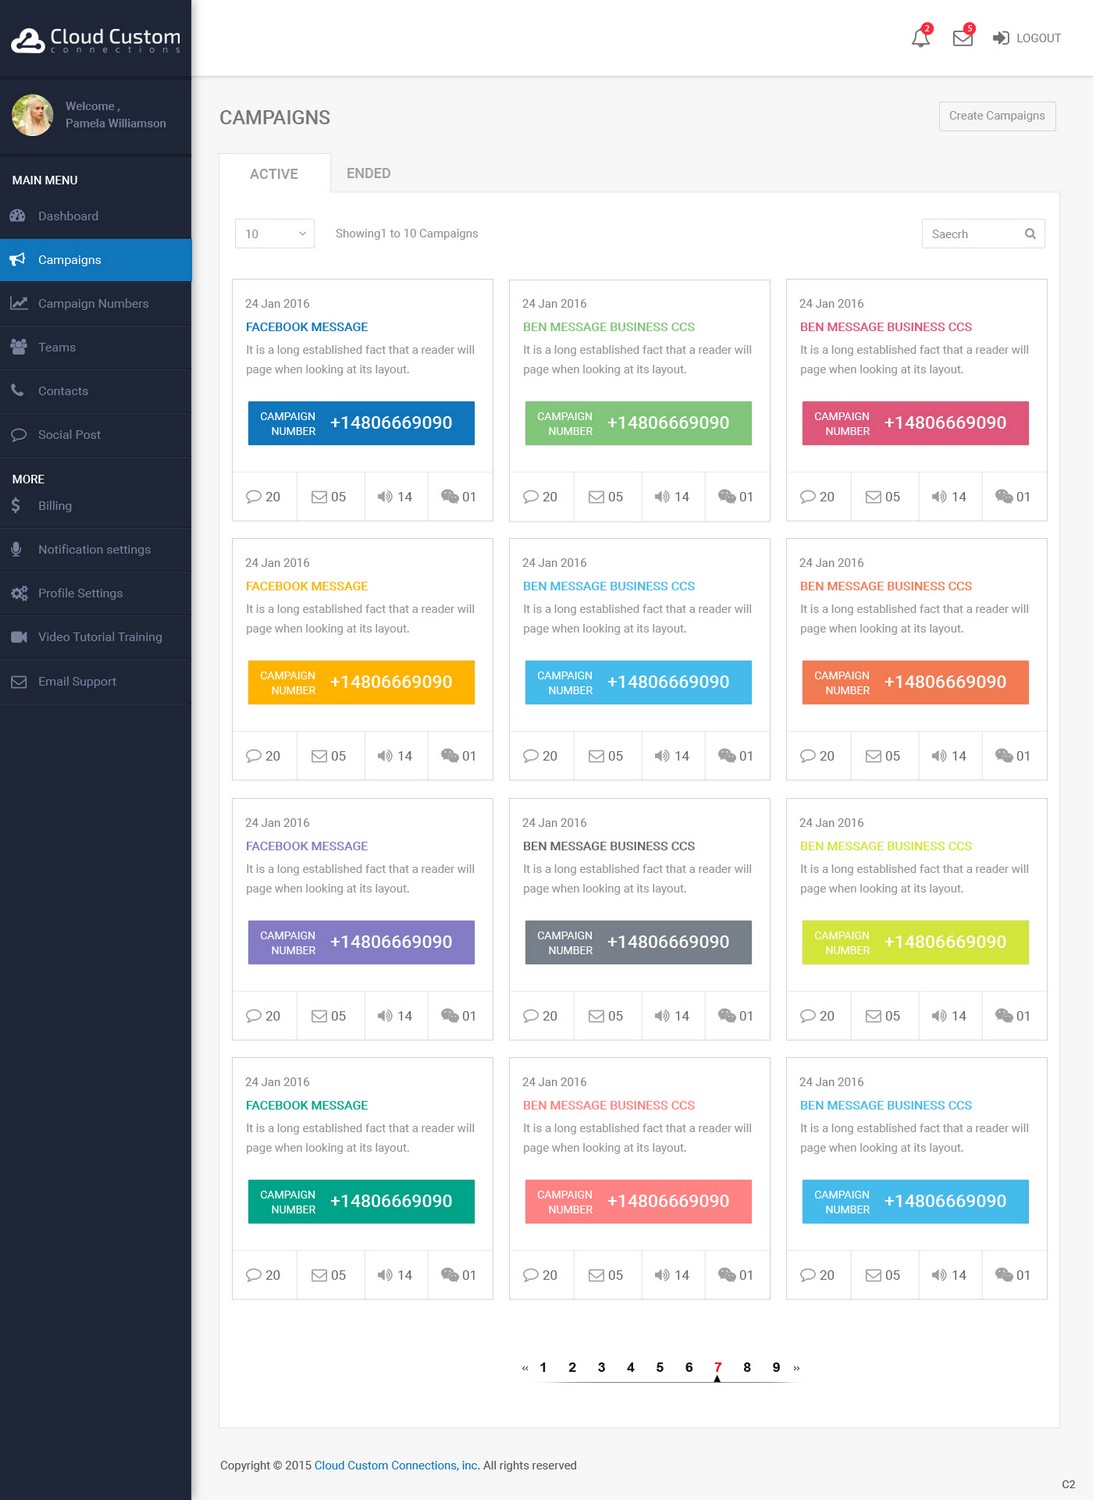Click the Notification settings microphone icon
This screenshot has width=1093, height=1500.
pyautogui.click(x=16, y=549)
